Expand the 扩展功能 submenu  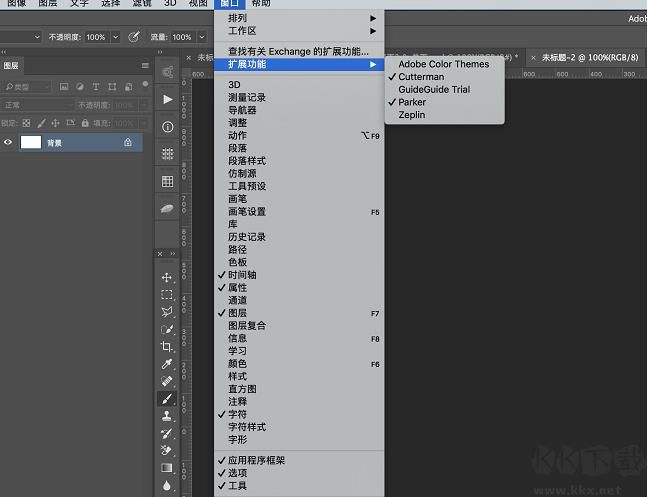point(299,64)
